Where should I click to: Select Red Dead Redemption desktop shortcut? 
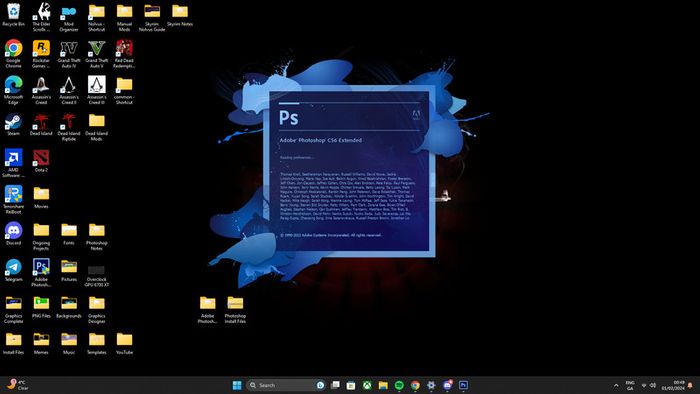point(124,54)
